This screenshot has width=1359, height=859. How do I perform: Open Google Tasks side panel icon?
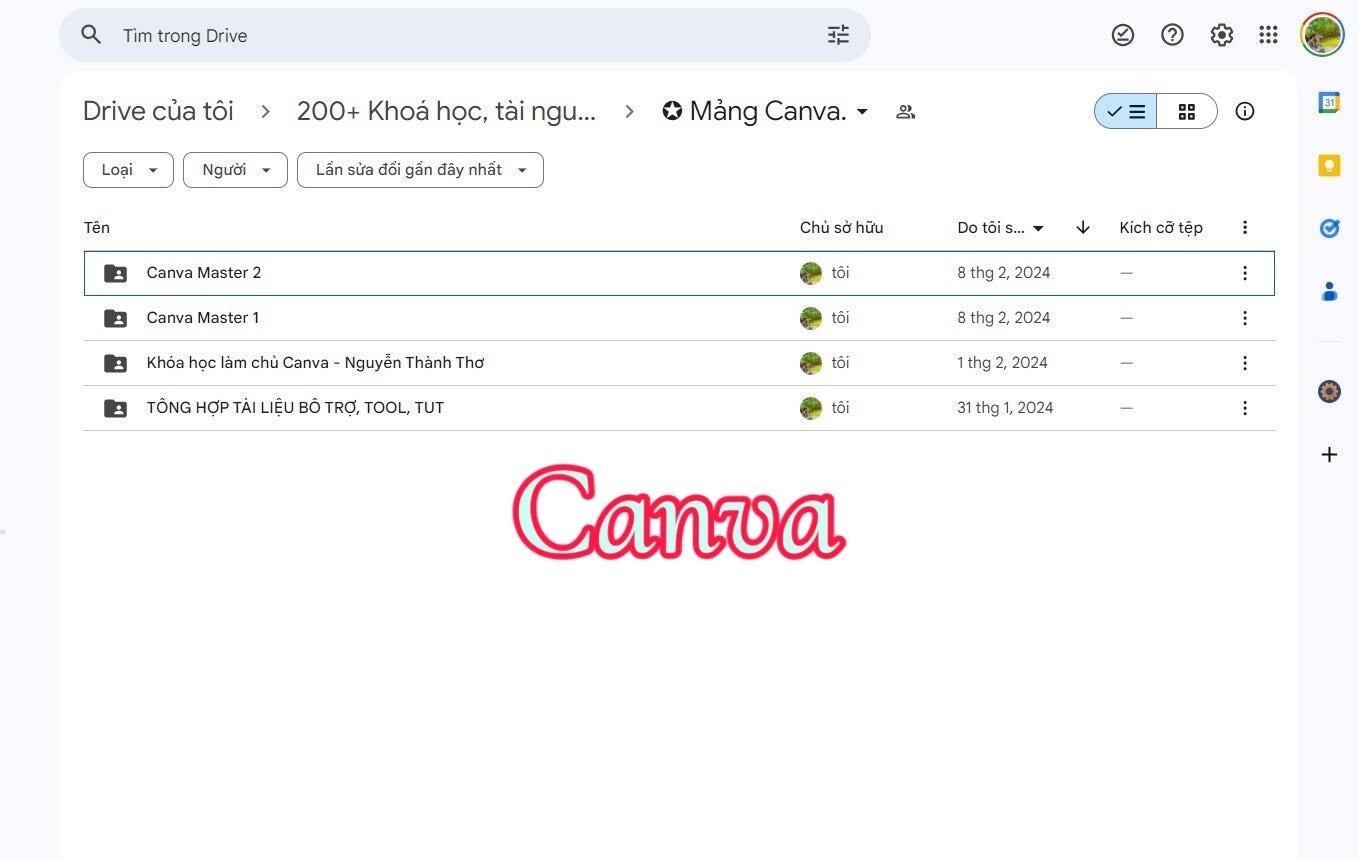click(x=1329, y=229)
